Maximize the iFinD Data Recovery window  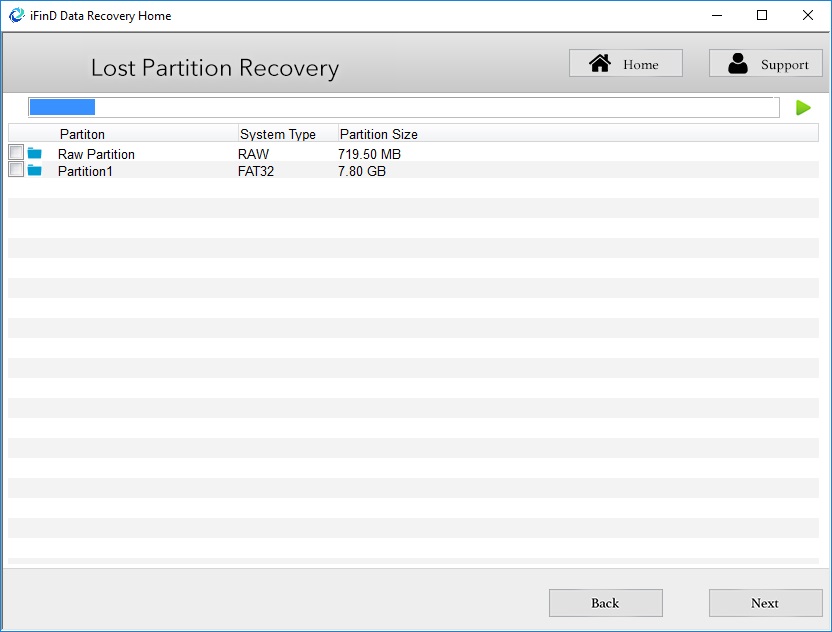[762, 15]
